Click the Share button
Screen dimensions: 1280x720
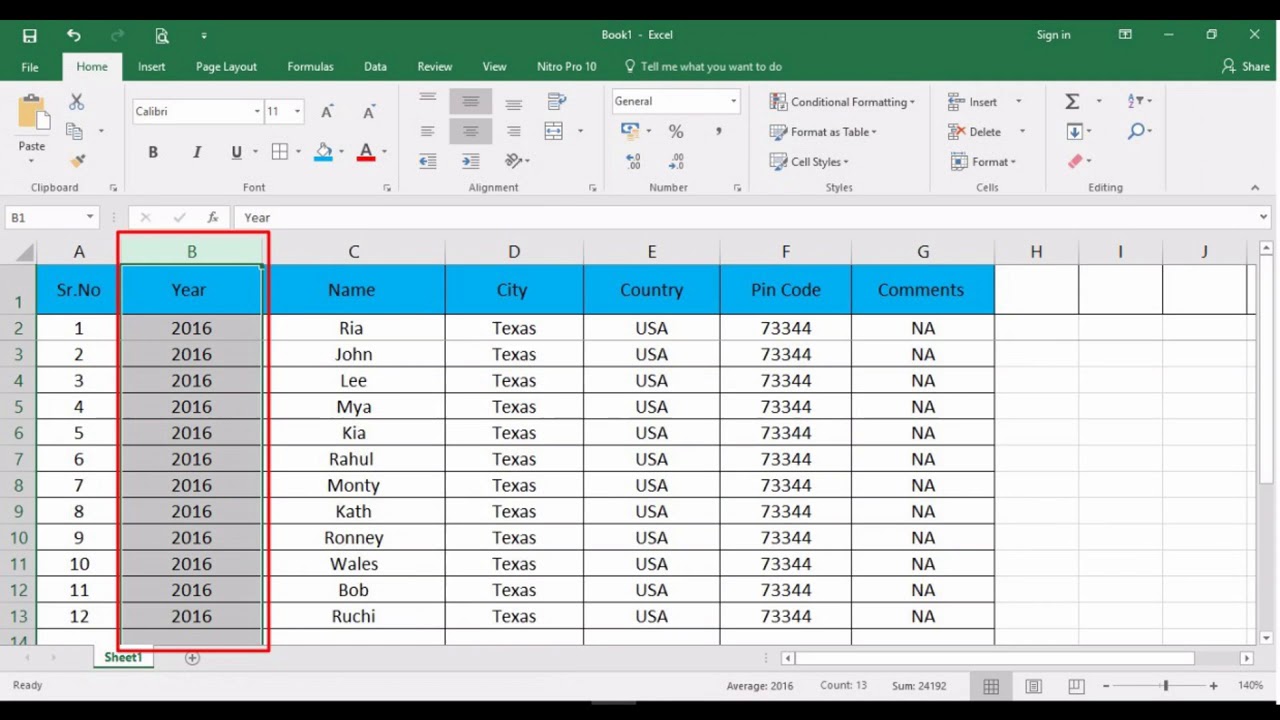point(1245,67)
